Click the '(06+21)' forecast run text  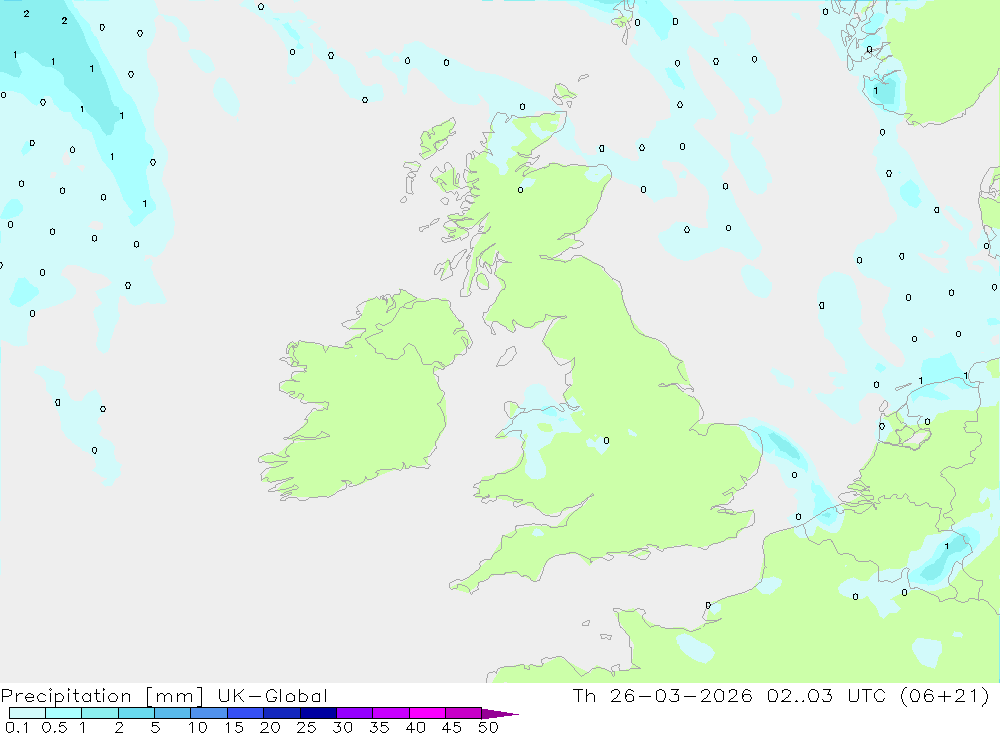[945, 695]
